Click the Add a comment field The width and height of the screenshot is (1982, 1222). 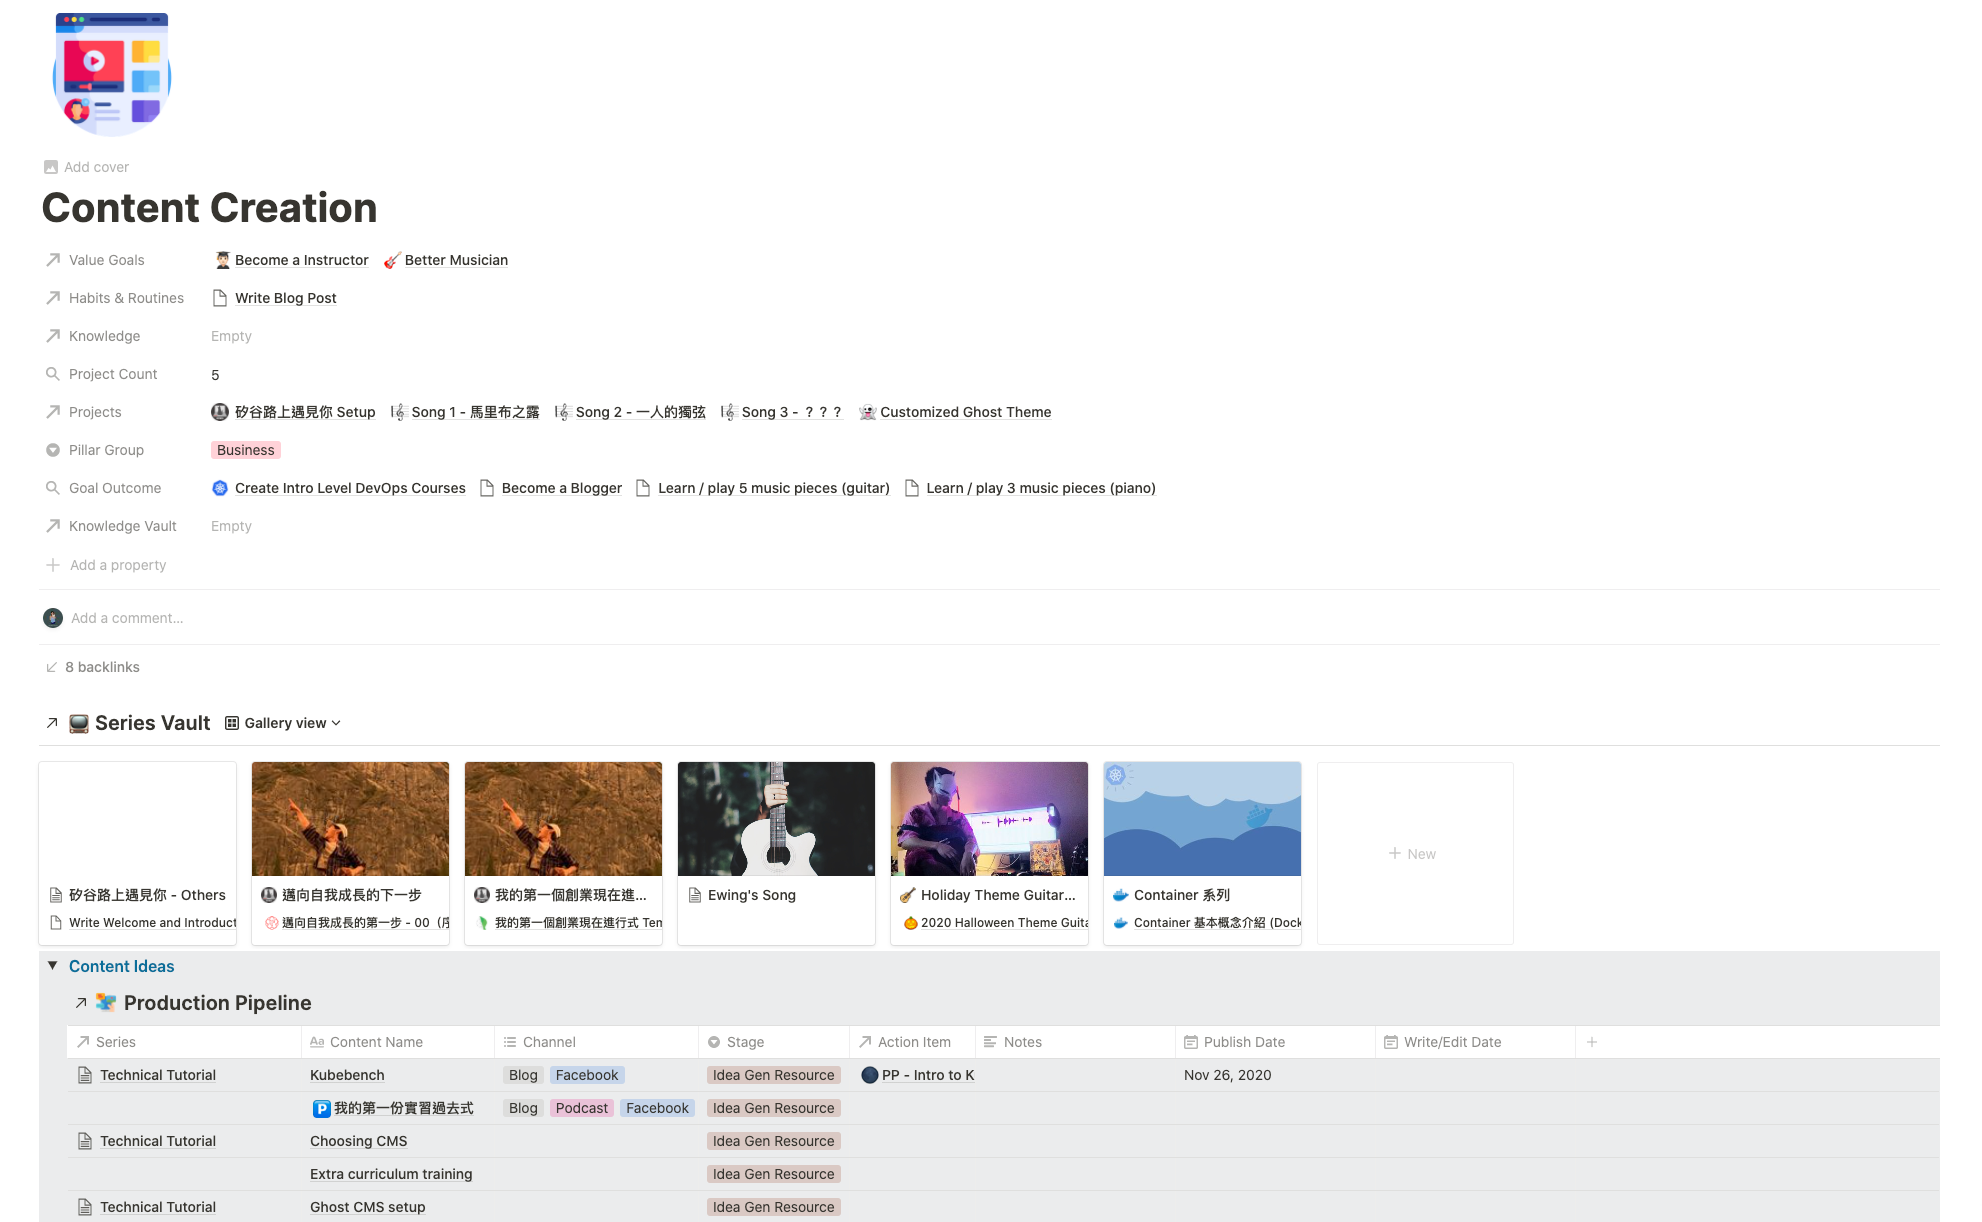click(x=127, y=618)
